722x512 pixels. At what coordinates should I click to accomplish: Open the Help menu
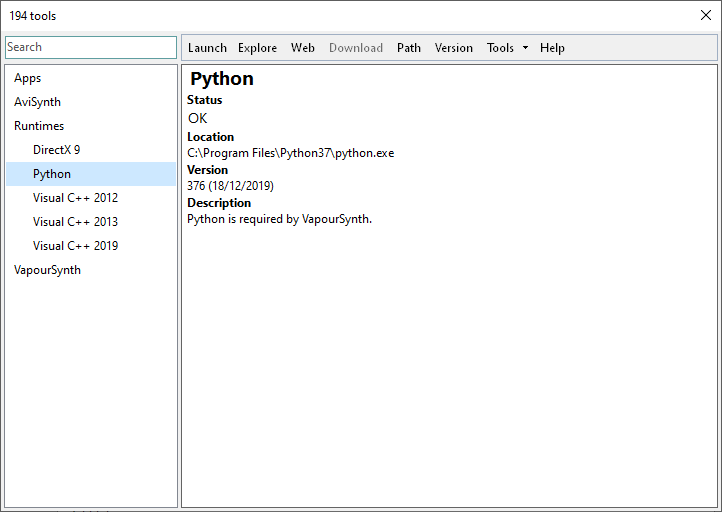pyautogui.click(x=552, y=48)
